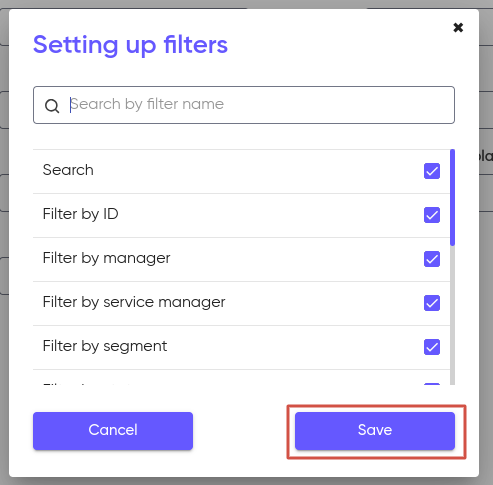Click the Filter by service manager label
This screenshot has width=493, height=485.
click(x=134, y=302)
